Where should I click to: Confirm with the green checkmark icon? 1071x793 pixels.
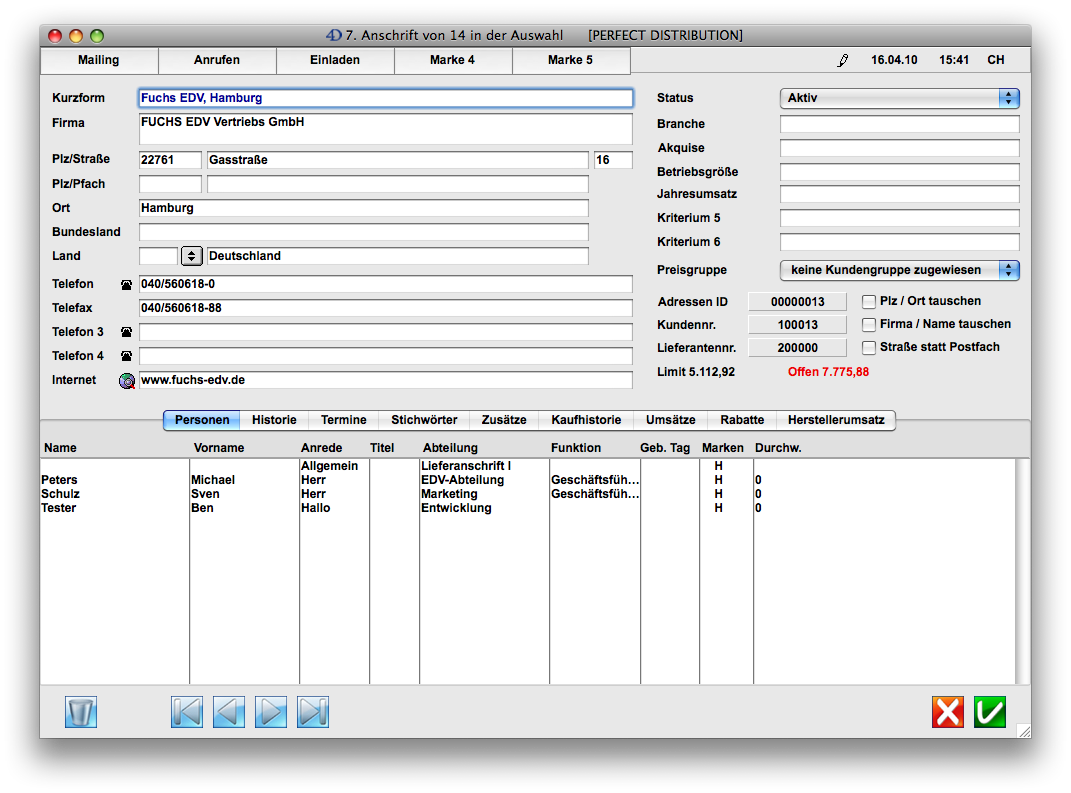click(x=990, y=712)
